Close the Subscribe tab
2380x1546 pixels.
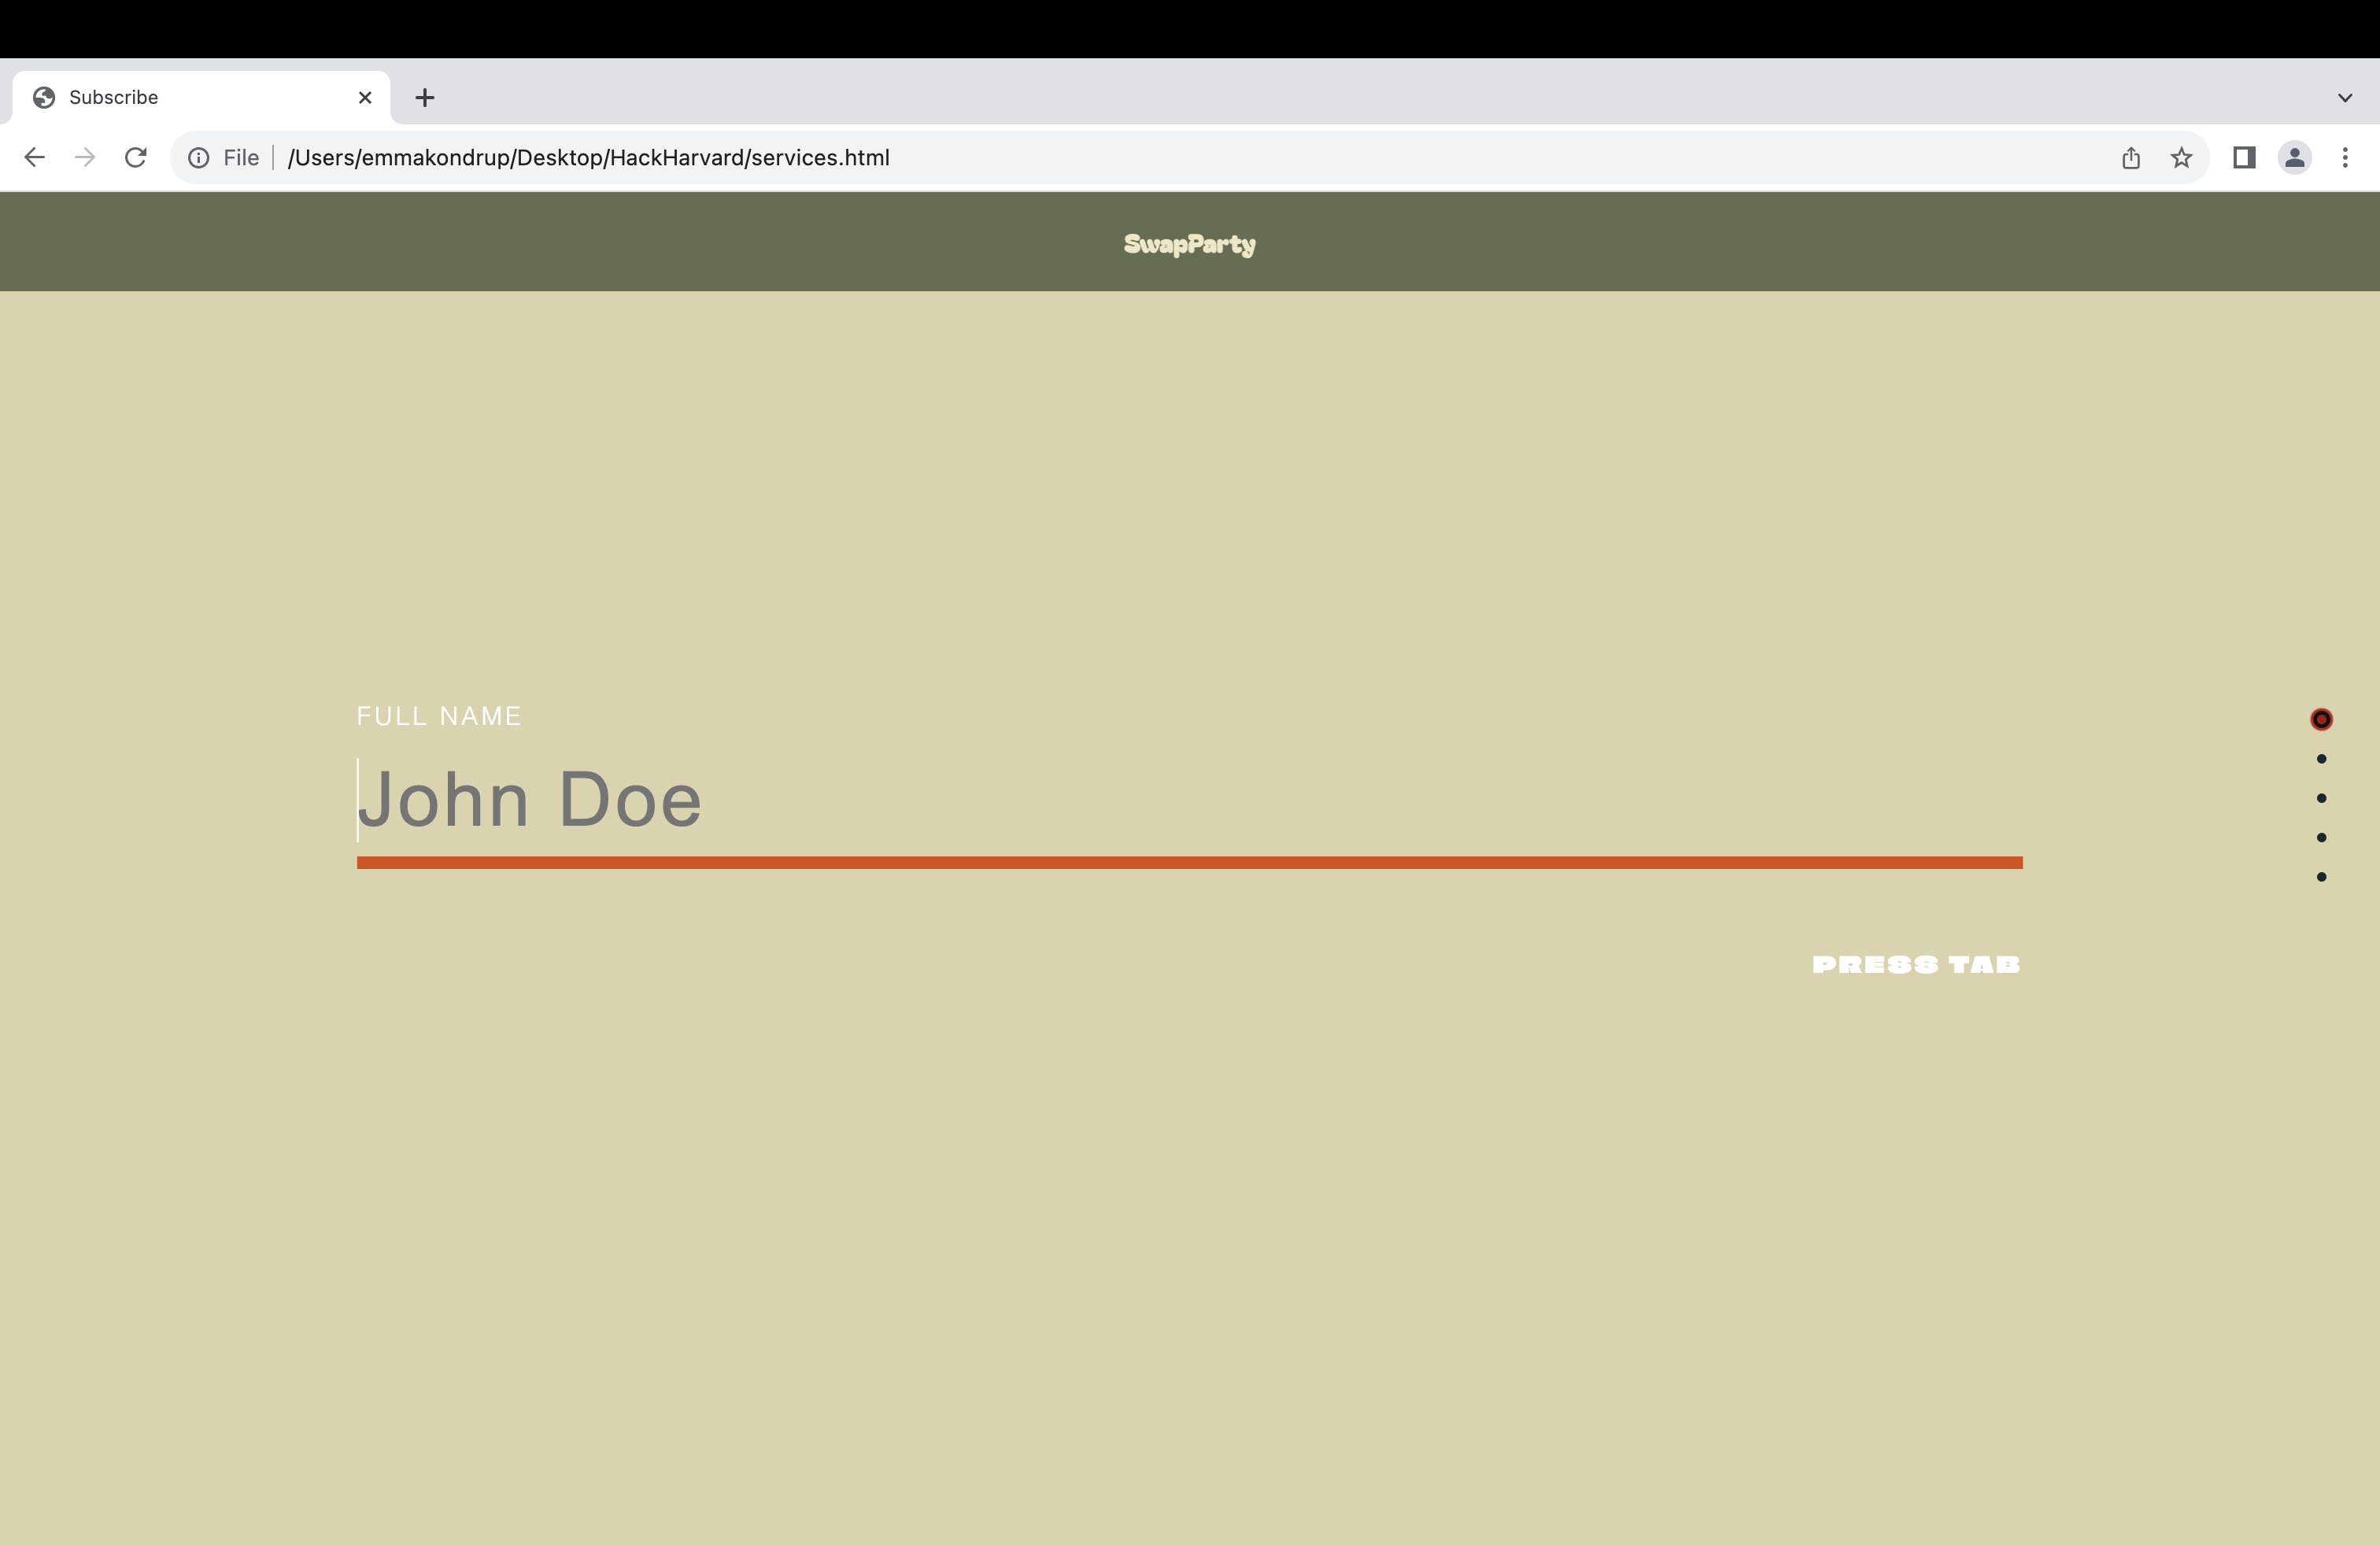[365, 98]
